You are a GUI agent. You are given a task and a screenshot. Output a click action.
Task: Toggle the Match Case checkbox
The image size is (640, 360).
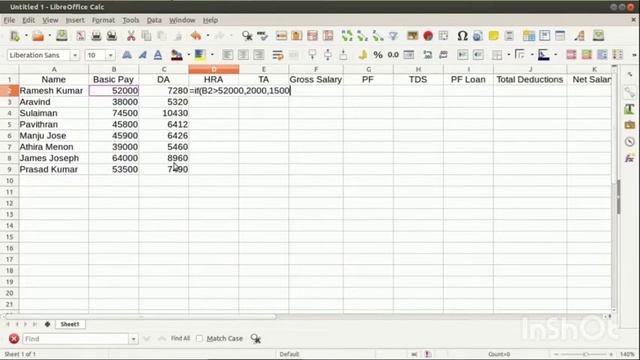point(199,338)
